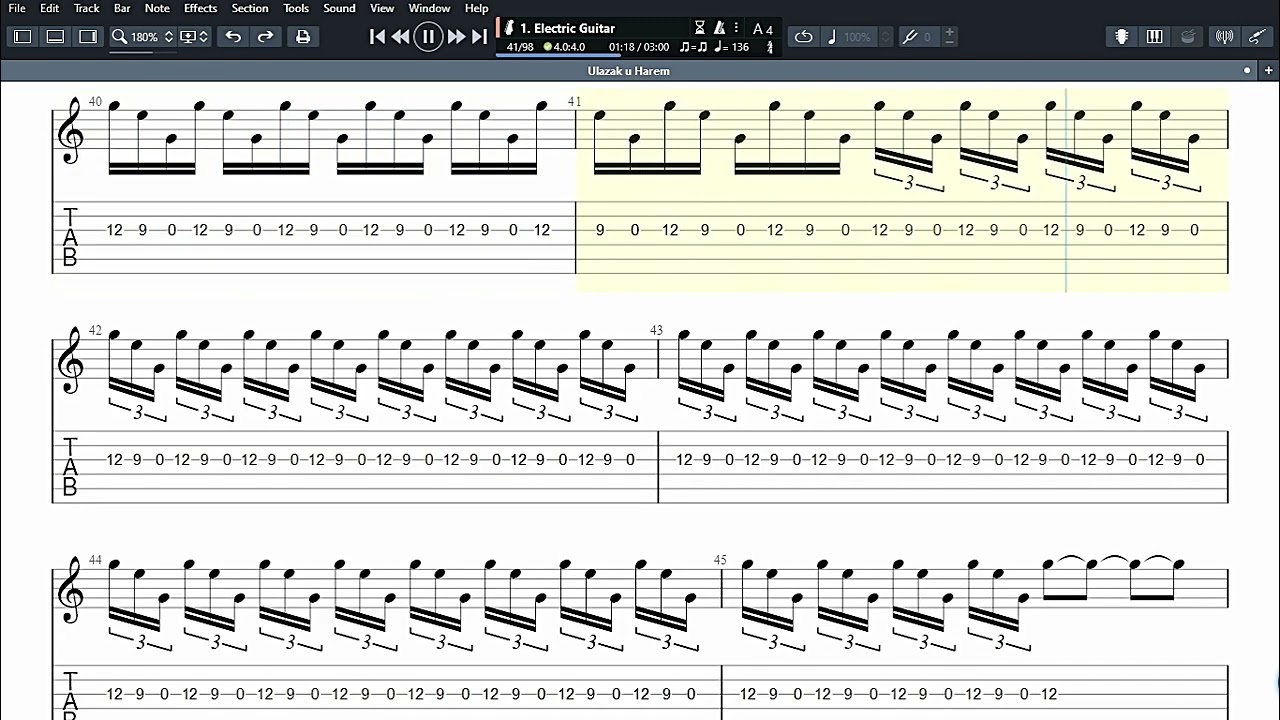This screenshot has height=720, width=1280.
Task: Open the Note menu
Action: pos(157,8)
